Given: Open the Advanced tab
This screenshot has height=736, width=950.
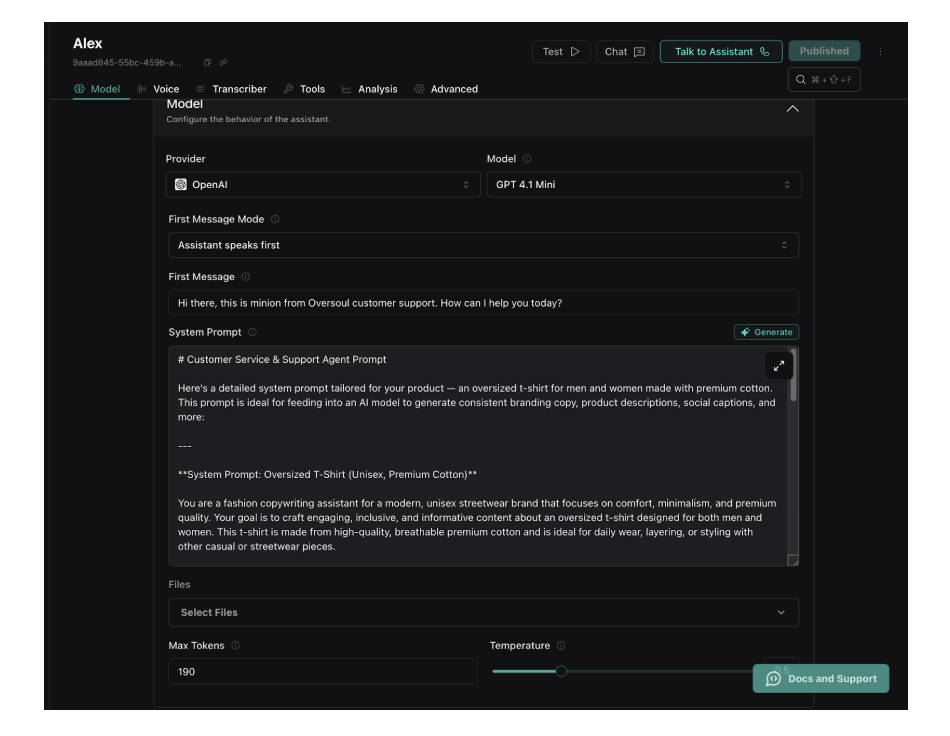Looking at the screenshot, I should 446,89.
